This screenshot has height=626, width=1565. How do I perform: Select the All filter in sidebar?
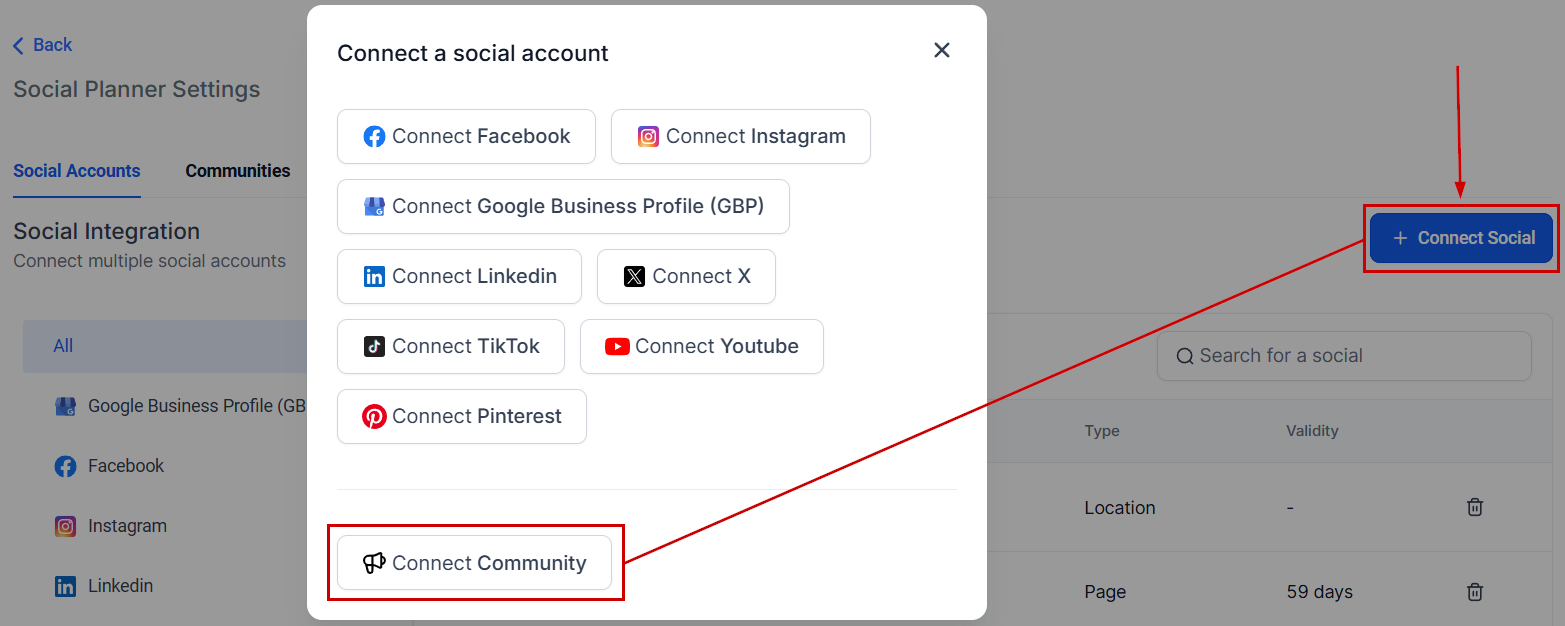(x=64, y=346)
